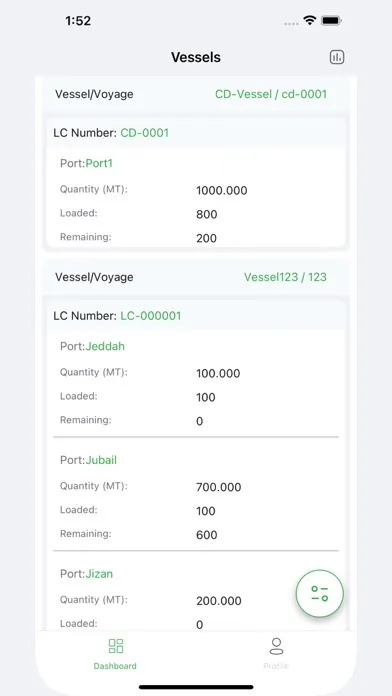The height and width of the screenshot is (696, 392).
Task: Open the chart report icon in header
Action: click(337, 57)
